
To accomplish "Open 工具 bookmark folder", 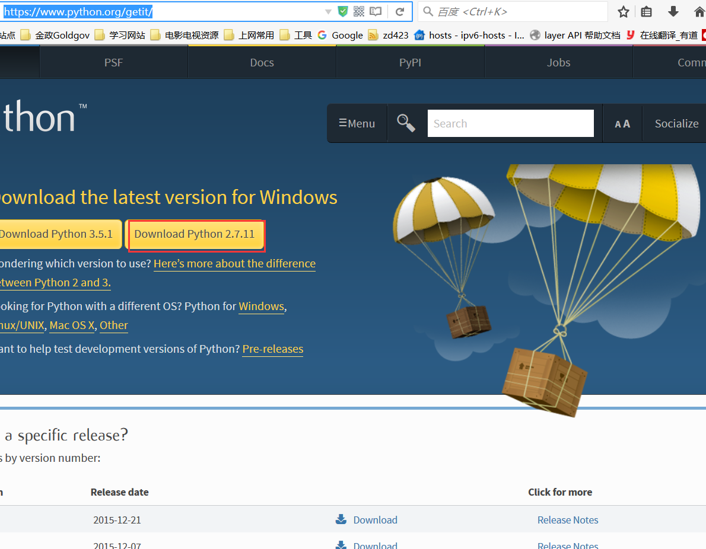I will pyautogui.click(x=296, y=35).
